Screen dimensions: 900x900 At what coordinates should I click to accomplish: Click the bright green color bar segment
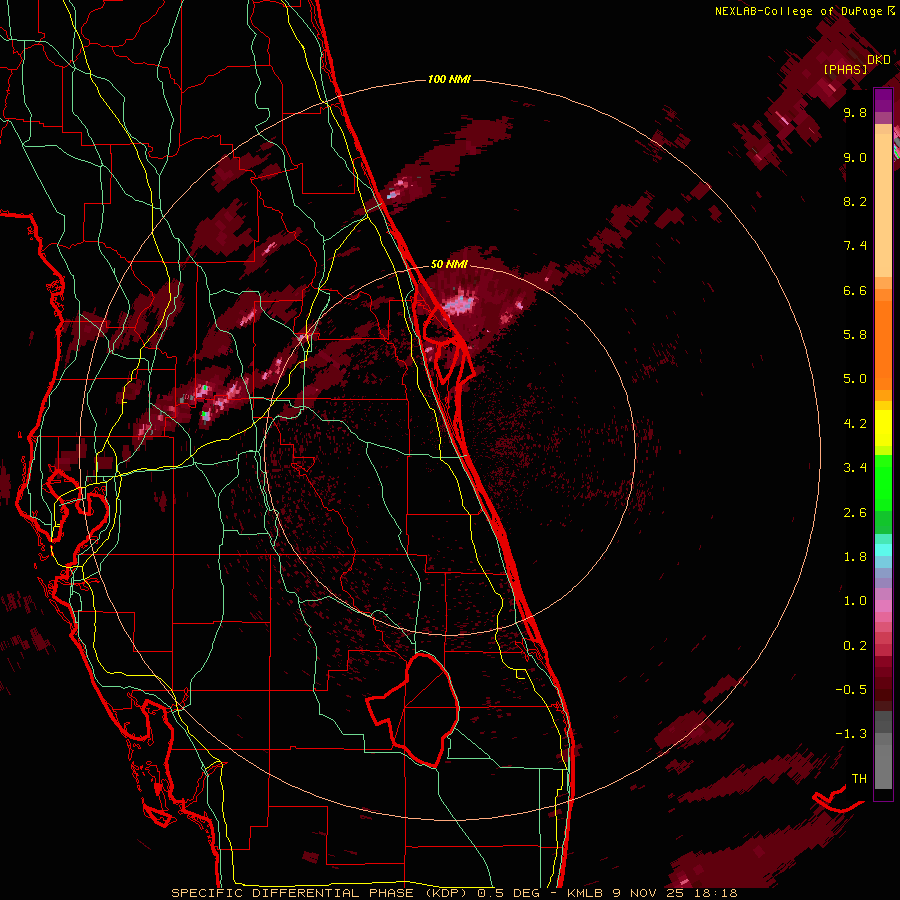(x=883, y=482)
